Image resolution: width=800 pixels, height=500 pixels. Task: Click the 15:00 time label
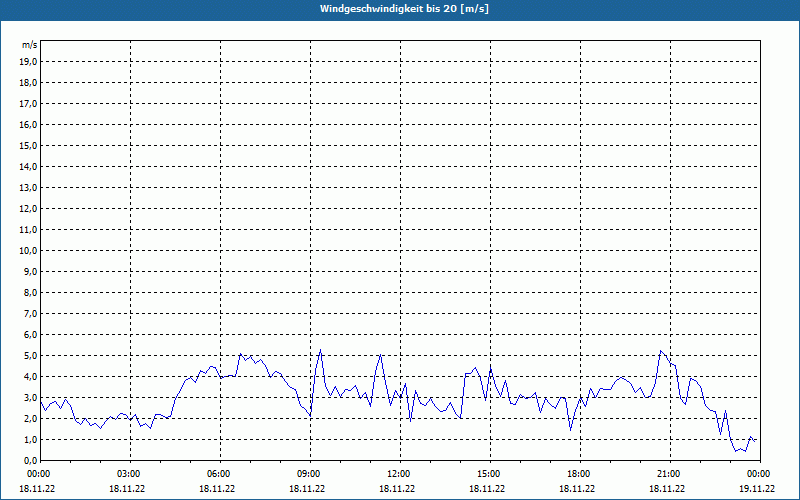coord(490,474)
